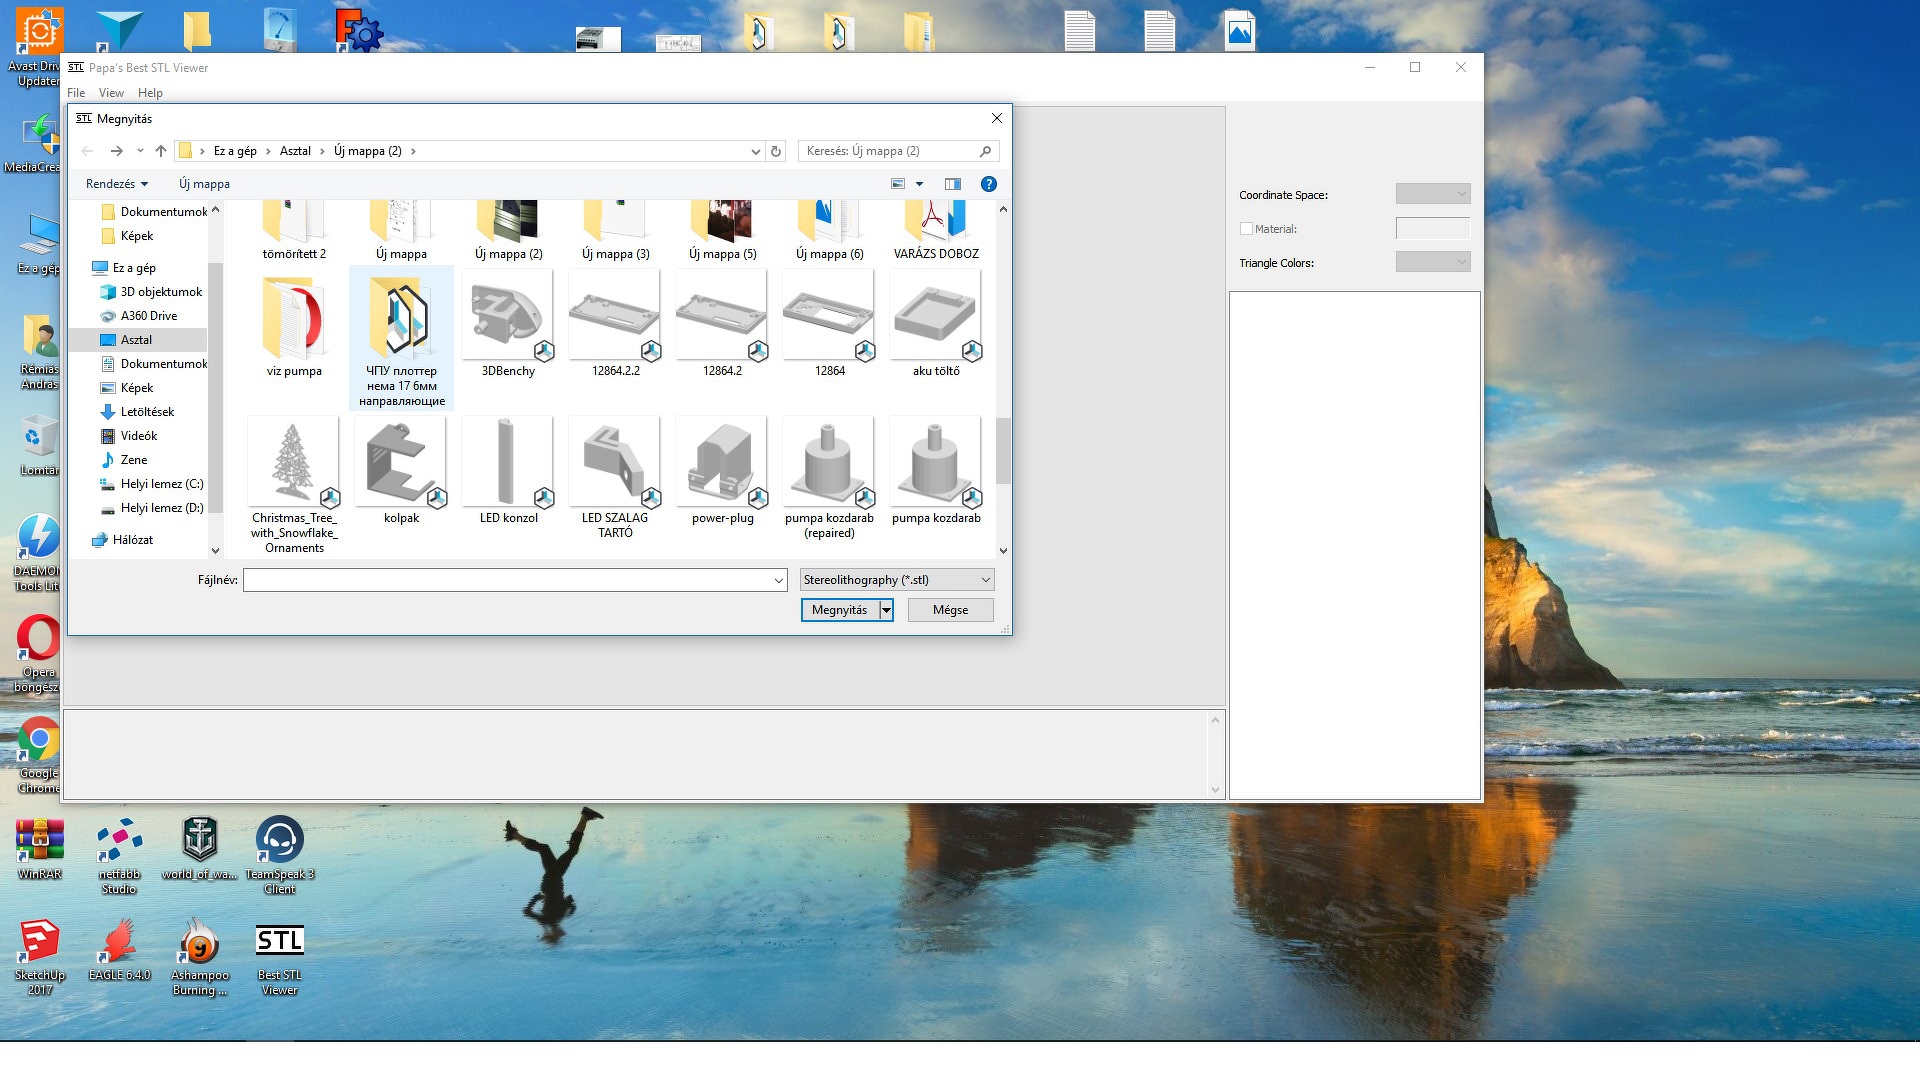
Task: Select the 3DBenchy STL thumbnail
Action: 508,317
